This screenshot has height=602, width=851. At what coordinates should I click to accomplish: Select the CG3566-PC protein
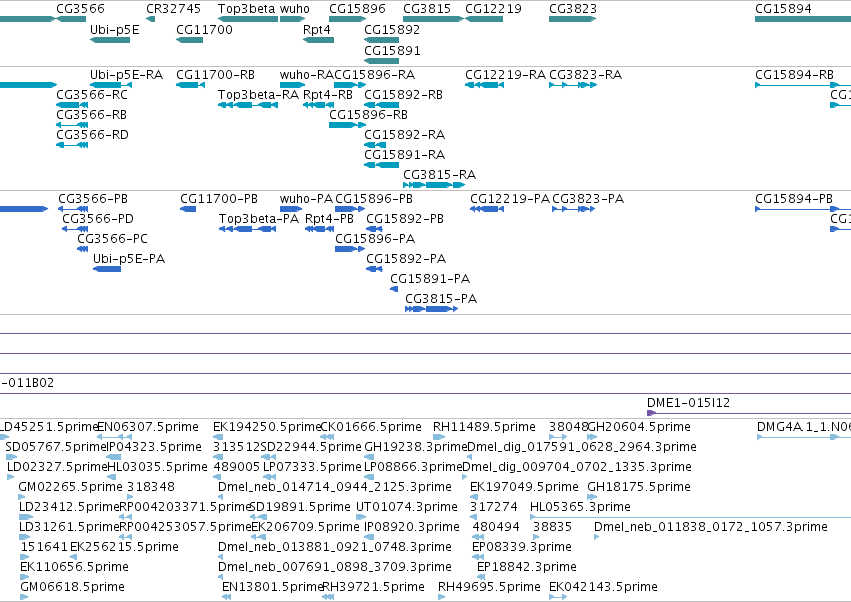tap(112, 239)
